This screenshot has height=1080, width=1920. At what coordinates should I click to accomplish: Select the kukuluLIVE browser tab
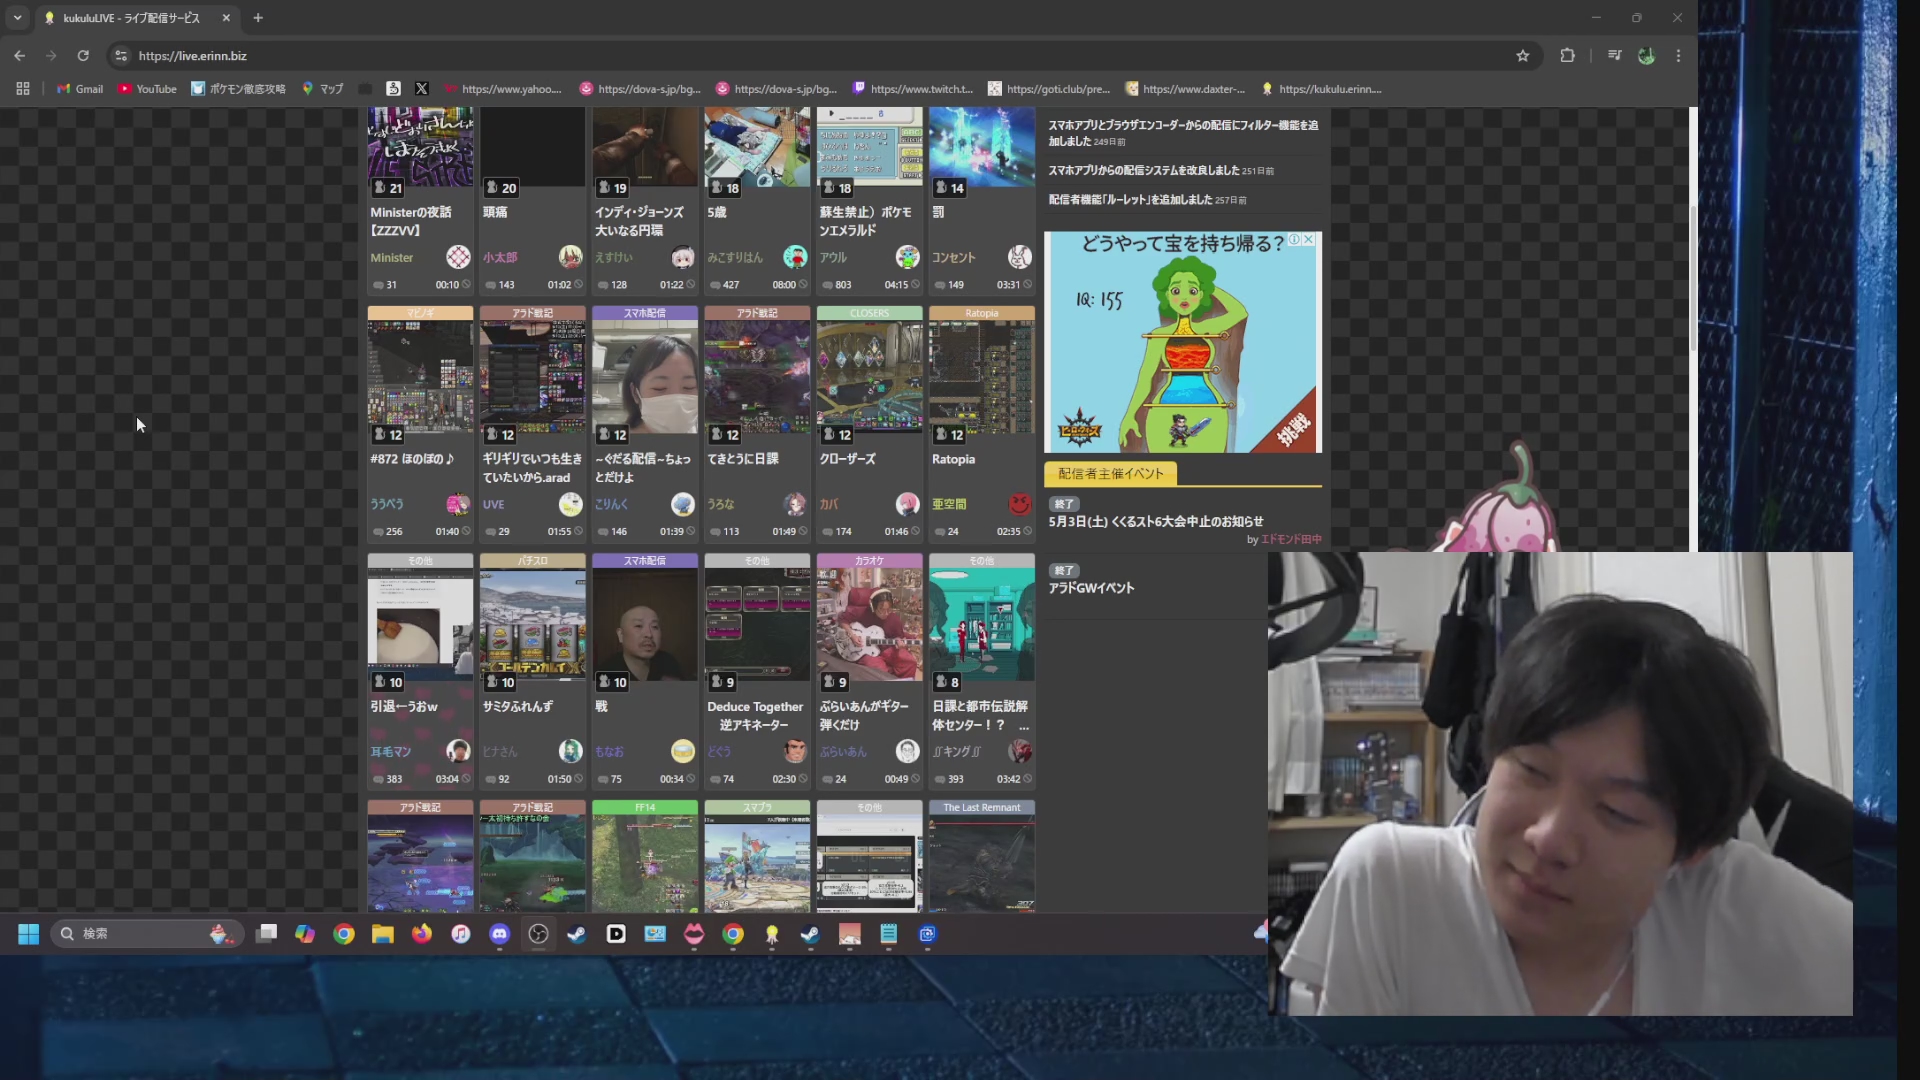[130, 18]
